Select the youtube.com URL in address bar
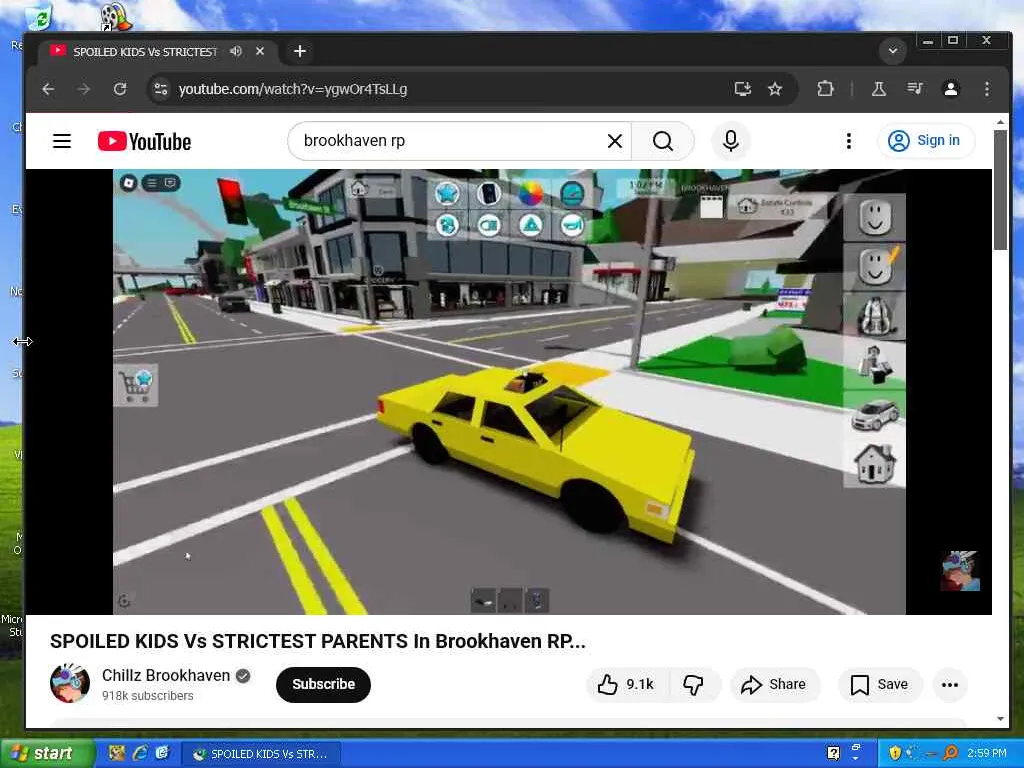1024x768 pixels. 293,89
